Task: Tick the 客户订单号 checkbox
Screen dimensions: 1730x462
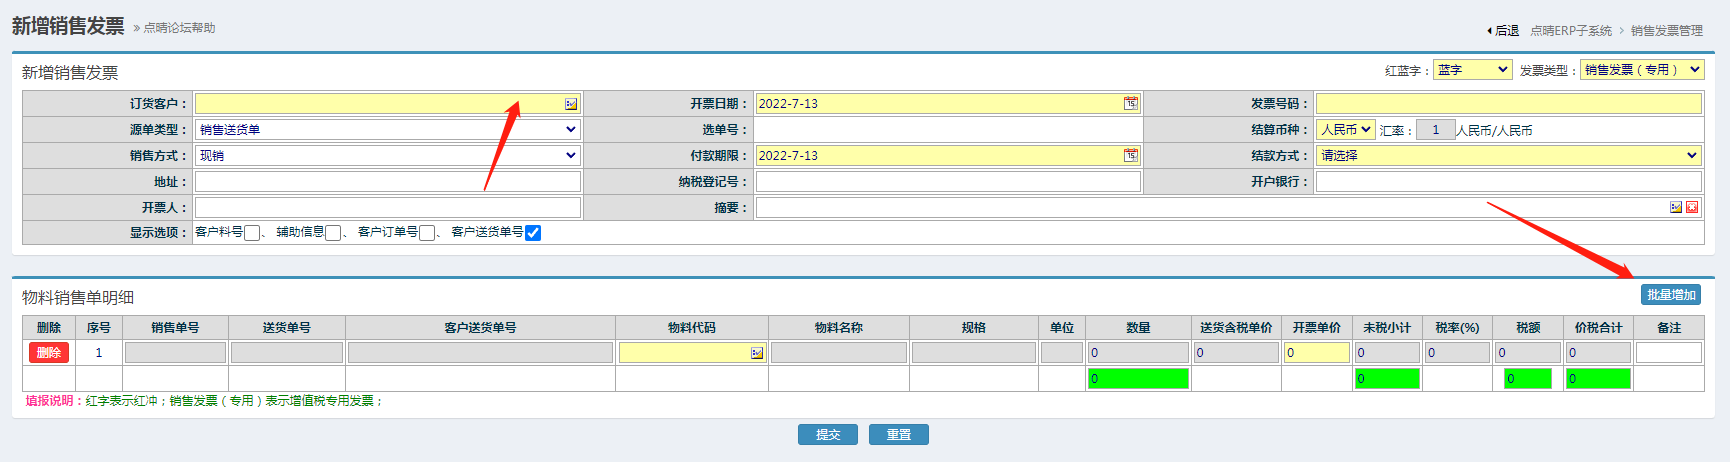Action: pyautogui.click(x=427, y=233)
